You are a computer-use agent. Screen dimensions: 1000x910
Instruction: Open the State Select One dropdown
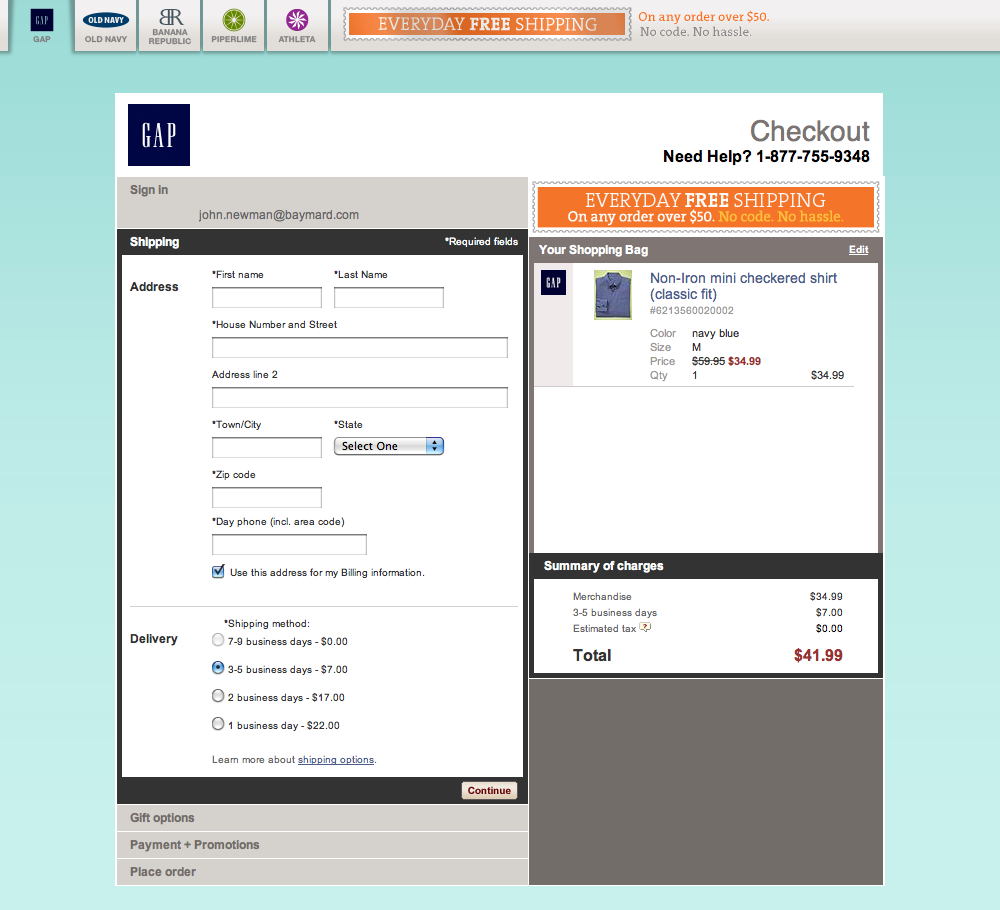388,445
